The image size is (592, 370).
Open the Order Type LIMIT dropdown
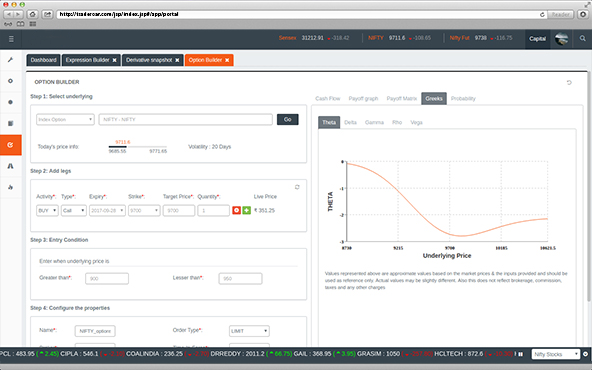(x=249, y=331)
